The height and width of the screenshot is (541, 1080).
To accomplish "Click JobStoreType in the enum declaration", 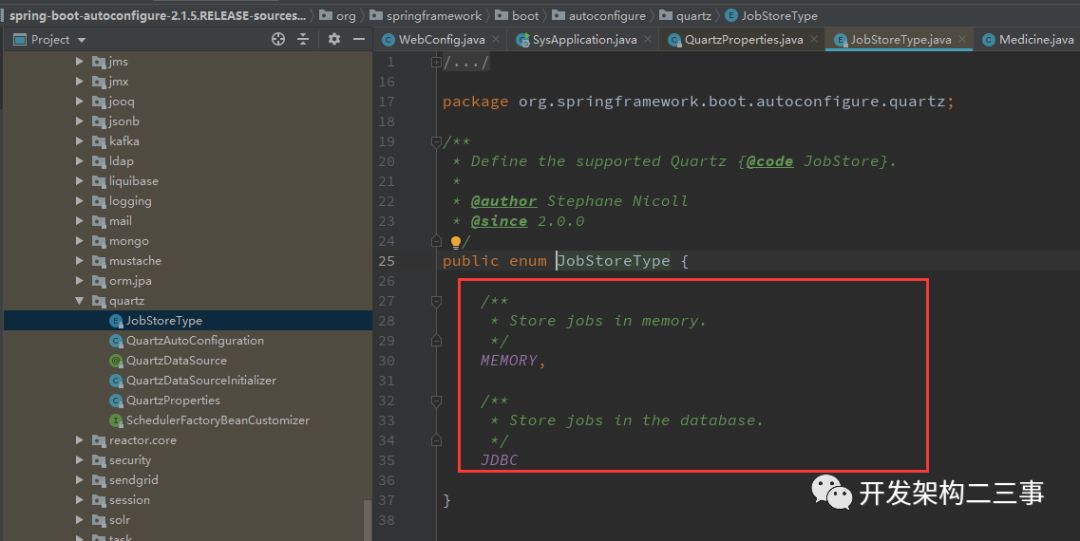I will coord(613,261).
